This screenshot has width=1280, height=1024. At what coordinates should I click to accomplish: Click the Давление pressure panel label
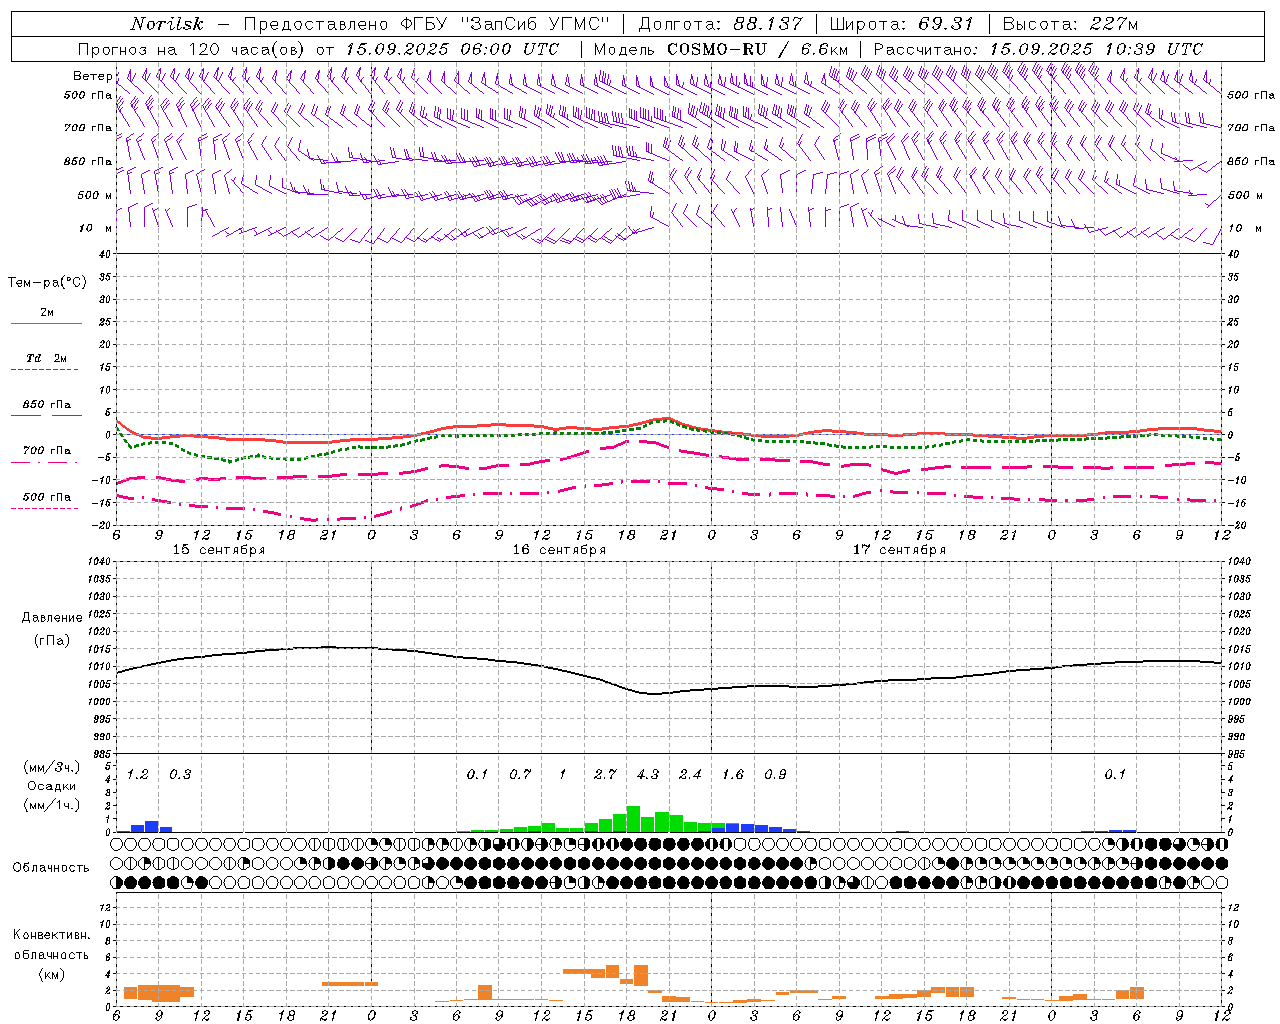tap(52, 618)
